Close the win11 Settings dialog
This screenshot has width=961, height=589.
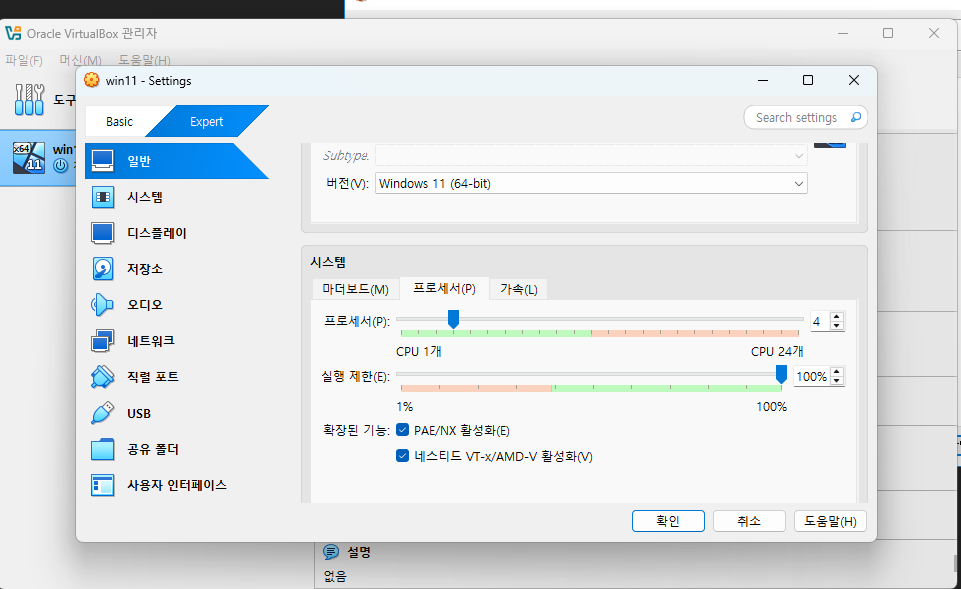pos(854,80)
